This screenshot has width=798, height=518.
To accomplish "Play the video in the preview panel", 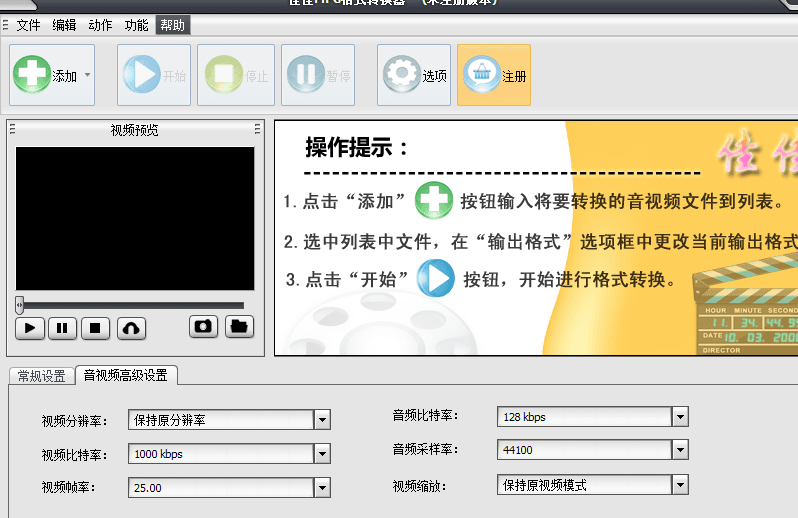I will pyautogui.click(x=30, y=328).
